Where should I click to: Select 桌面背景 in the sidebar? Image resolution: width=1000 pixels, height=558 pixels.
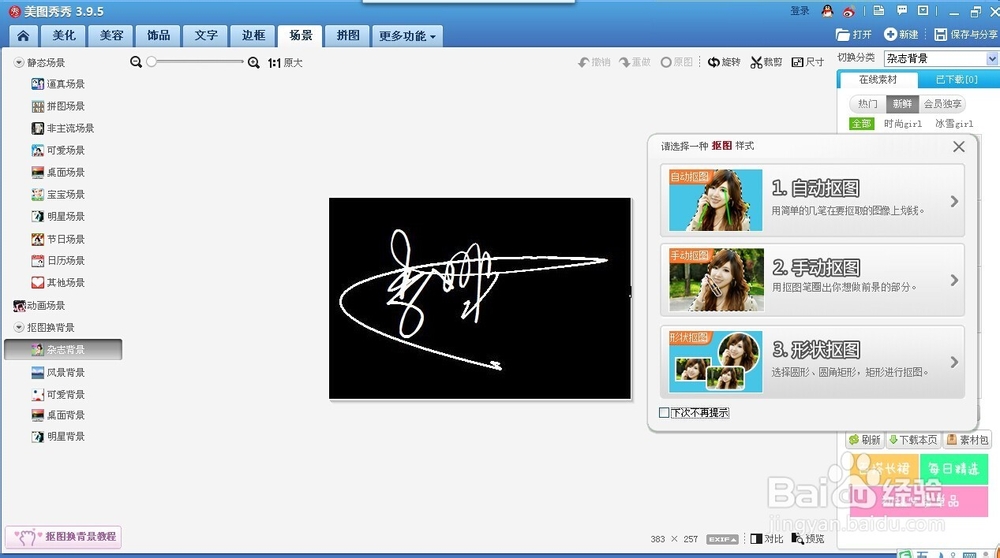pyautogui.click(x=58, y=415)
